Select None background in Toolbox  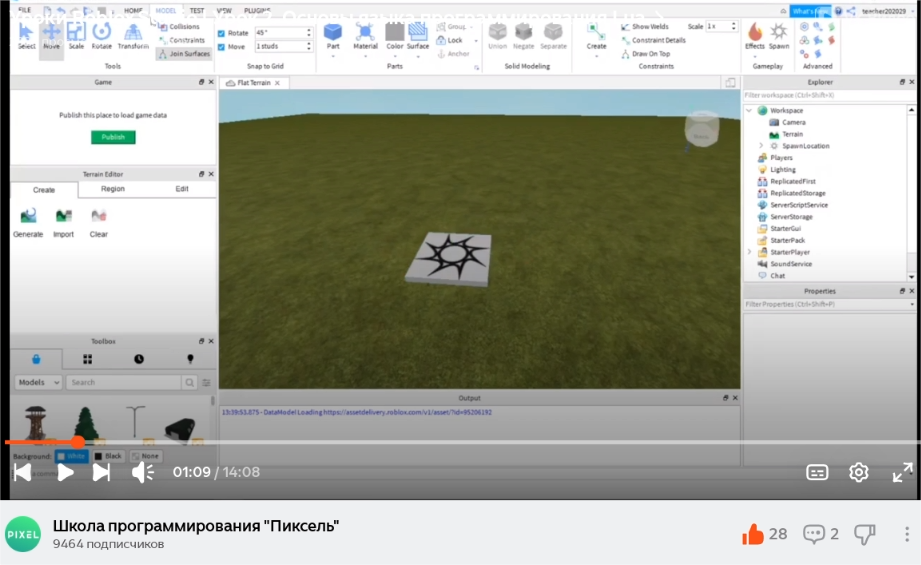tap(145, 456)
